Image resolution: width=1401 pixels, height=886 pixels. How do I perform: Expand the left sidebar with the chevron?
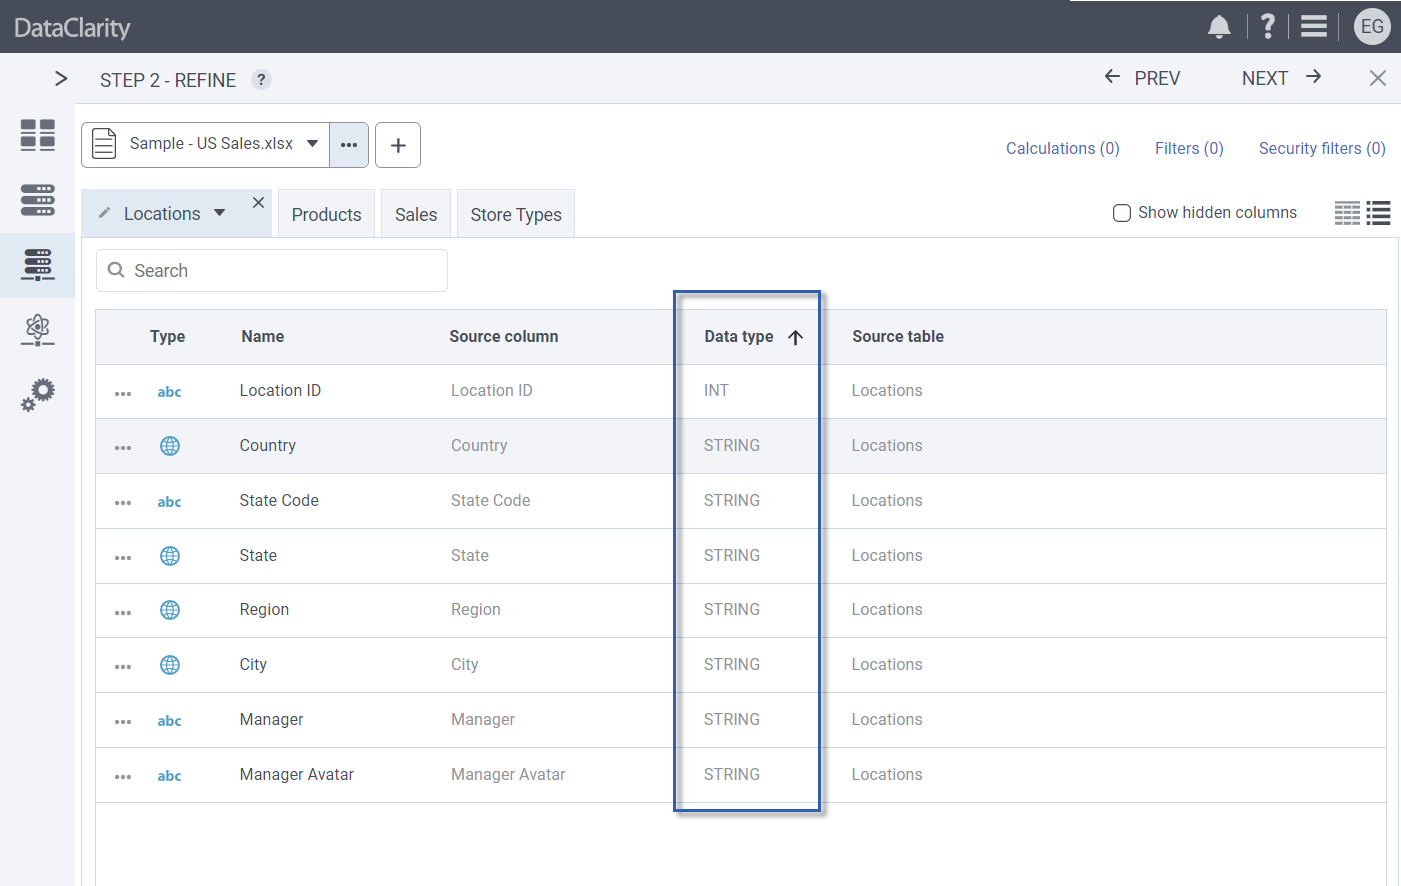pos(61,79)
